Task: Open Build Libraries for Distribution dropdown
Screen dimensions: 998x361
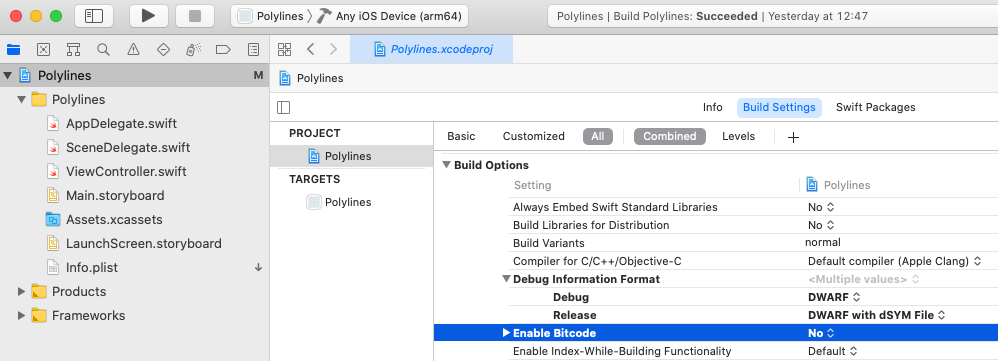Action: (821, 225)
